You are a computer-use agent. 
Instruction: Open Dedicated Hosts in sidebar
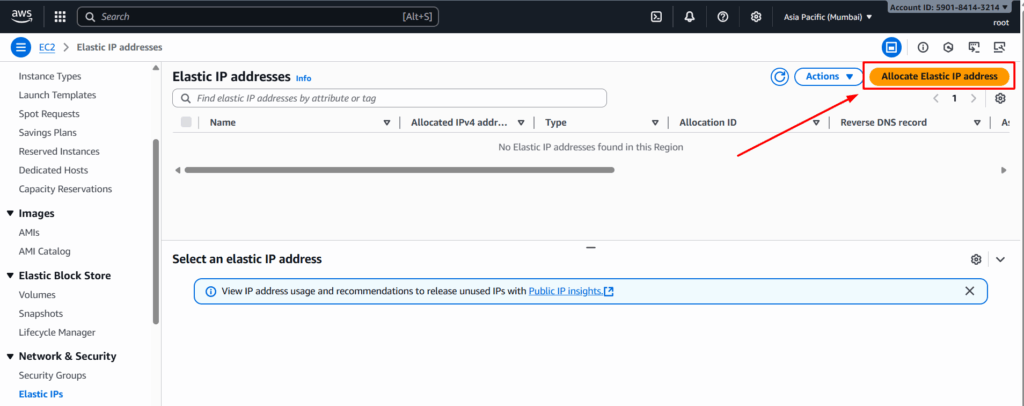53,170
